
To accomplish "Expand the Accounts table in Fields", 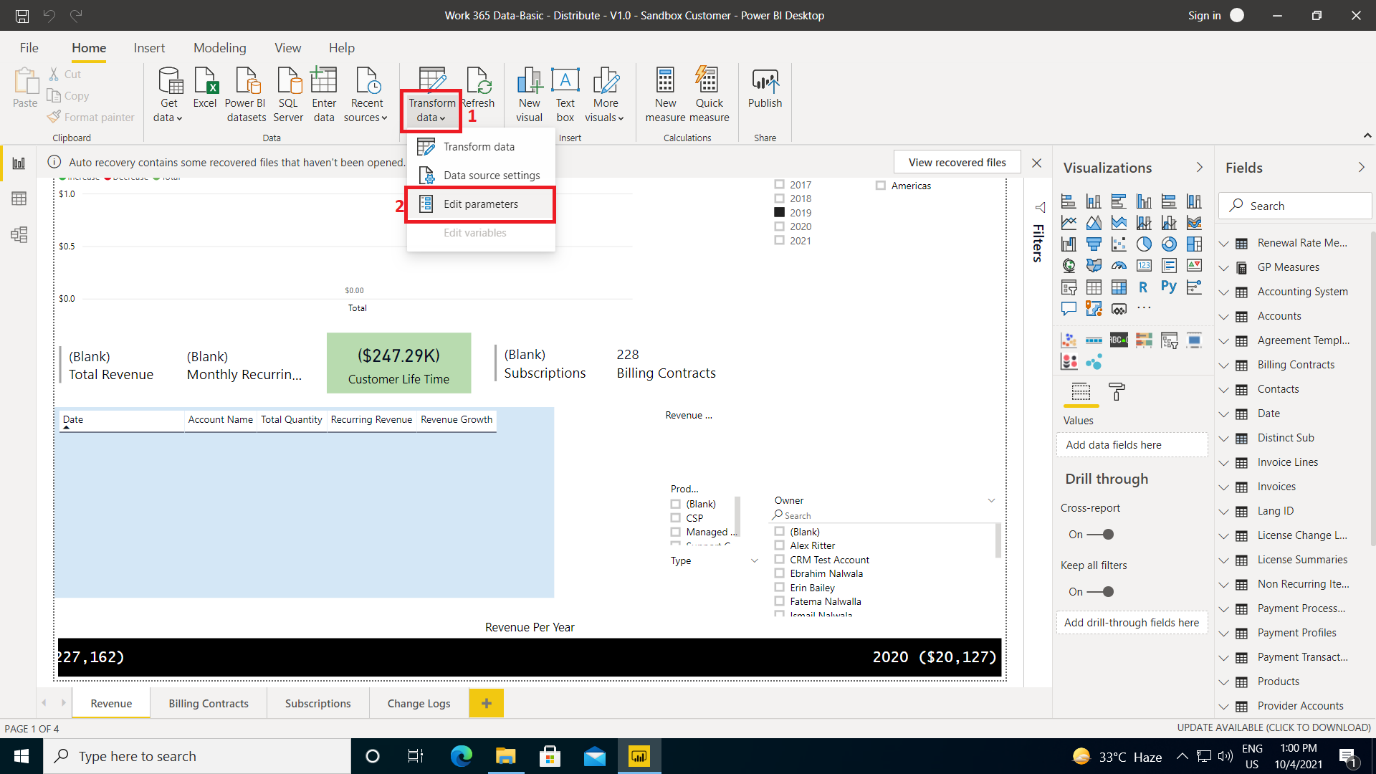I will (1224, 316).
